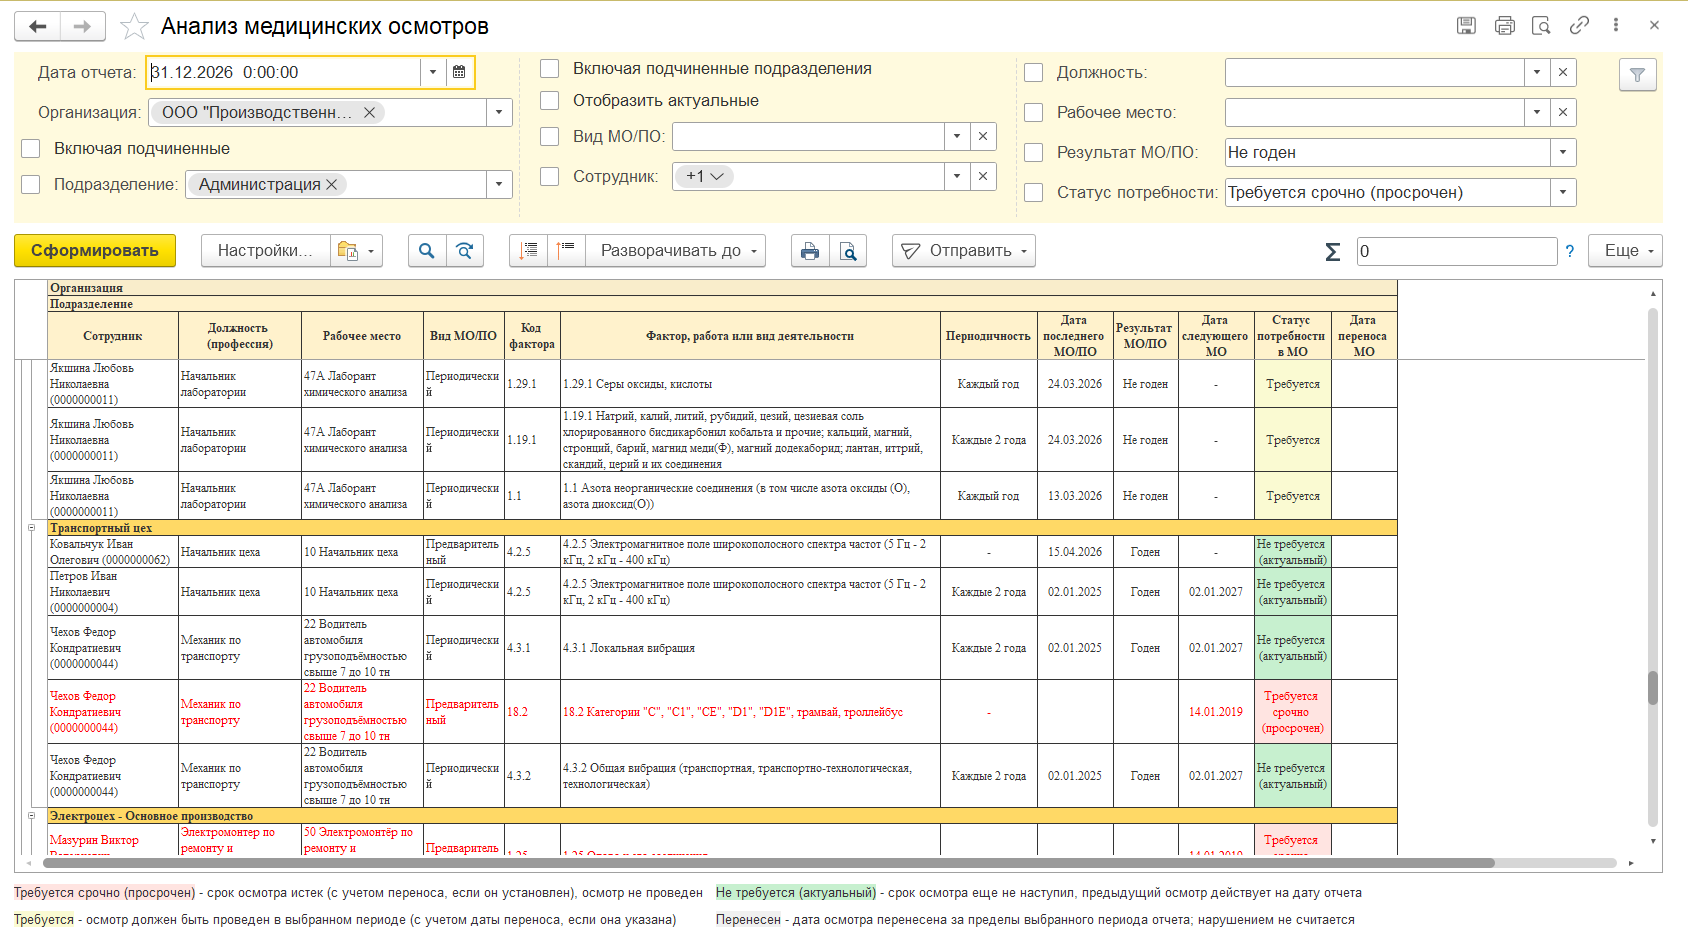Print the report from the report toolbar
The height and width of the screenshot is (940, 1688).
pos(810,251)
